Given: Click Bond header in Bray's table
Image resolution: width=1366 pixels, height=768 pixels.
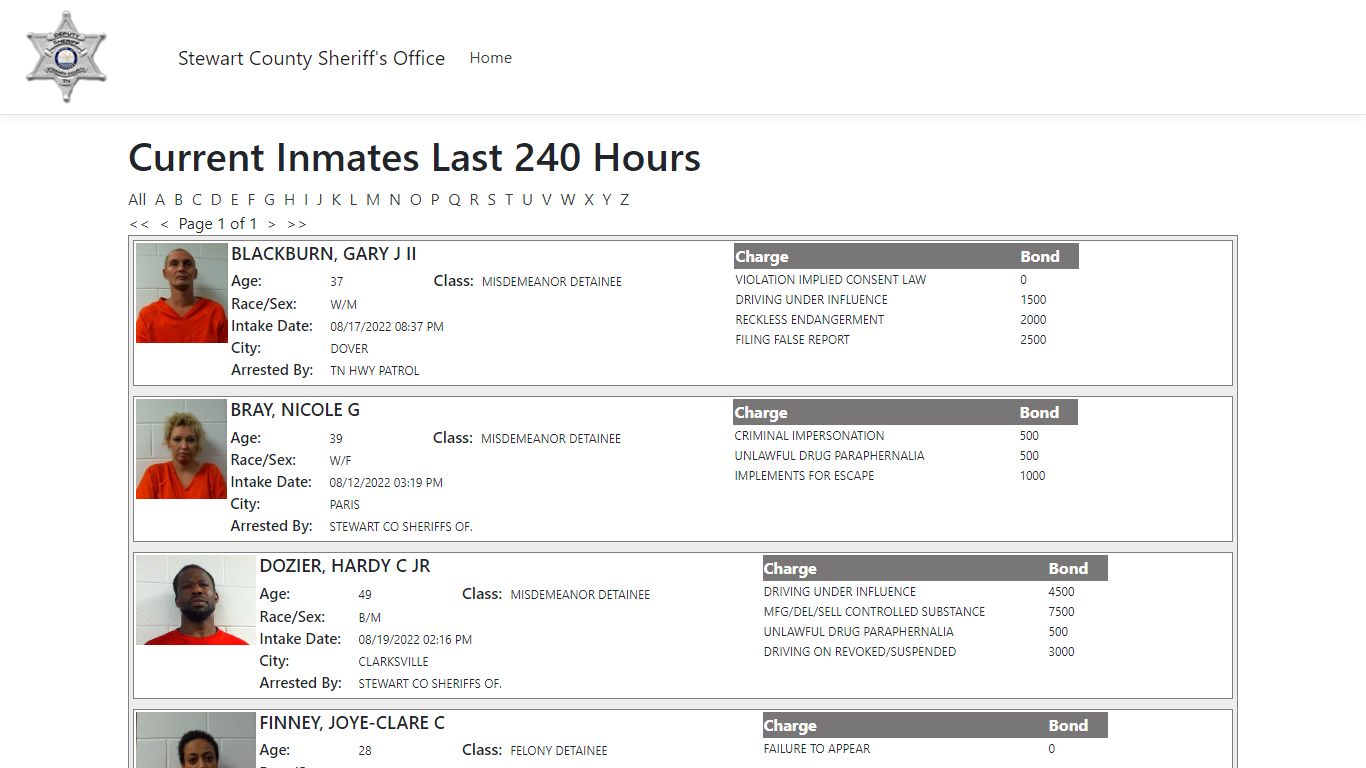Looking at the screenshot, I should click(1039, 413).
